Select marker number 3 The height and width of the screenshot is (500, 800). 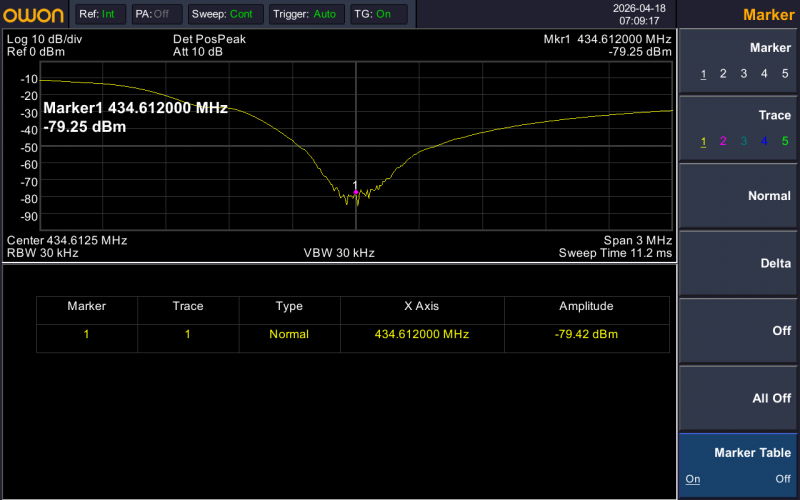744,74
